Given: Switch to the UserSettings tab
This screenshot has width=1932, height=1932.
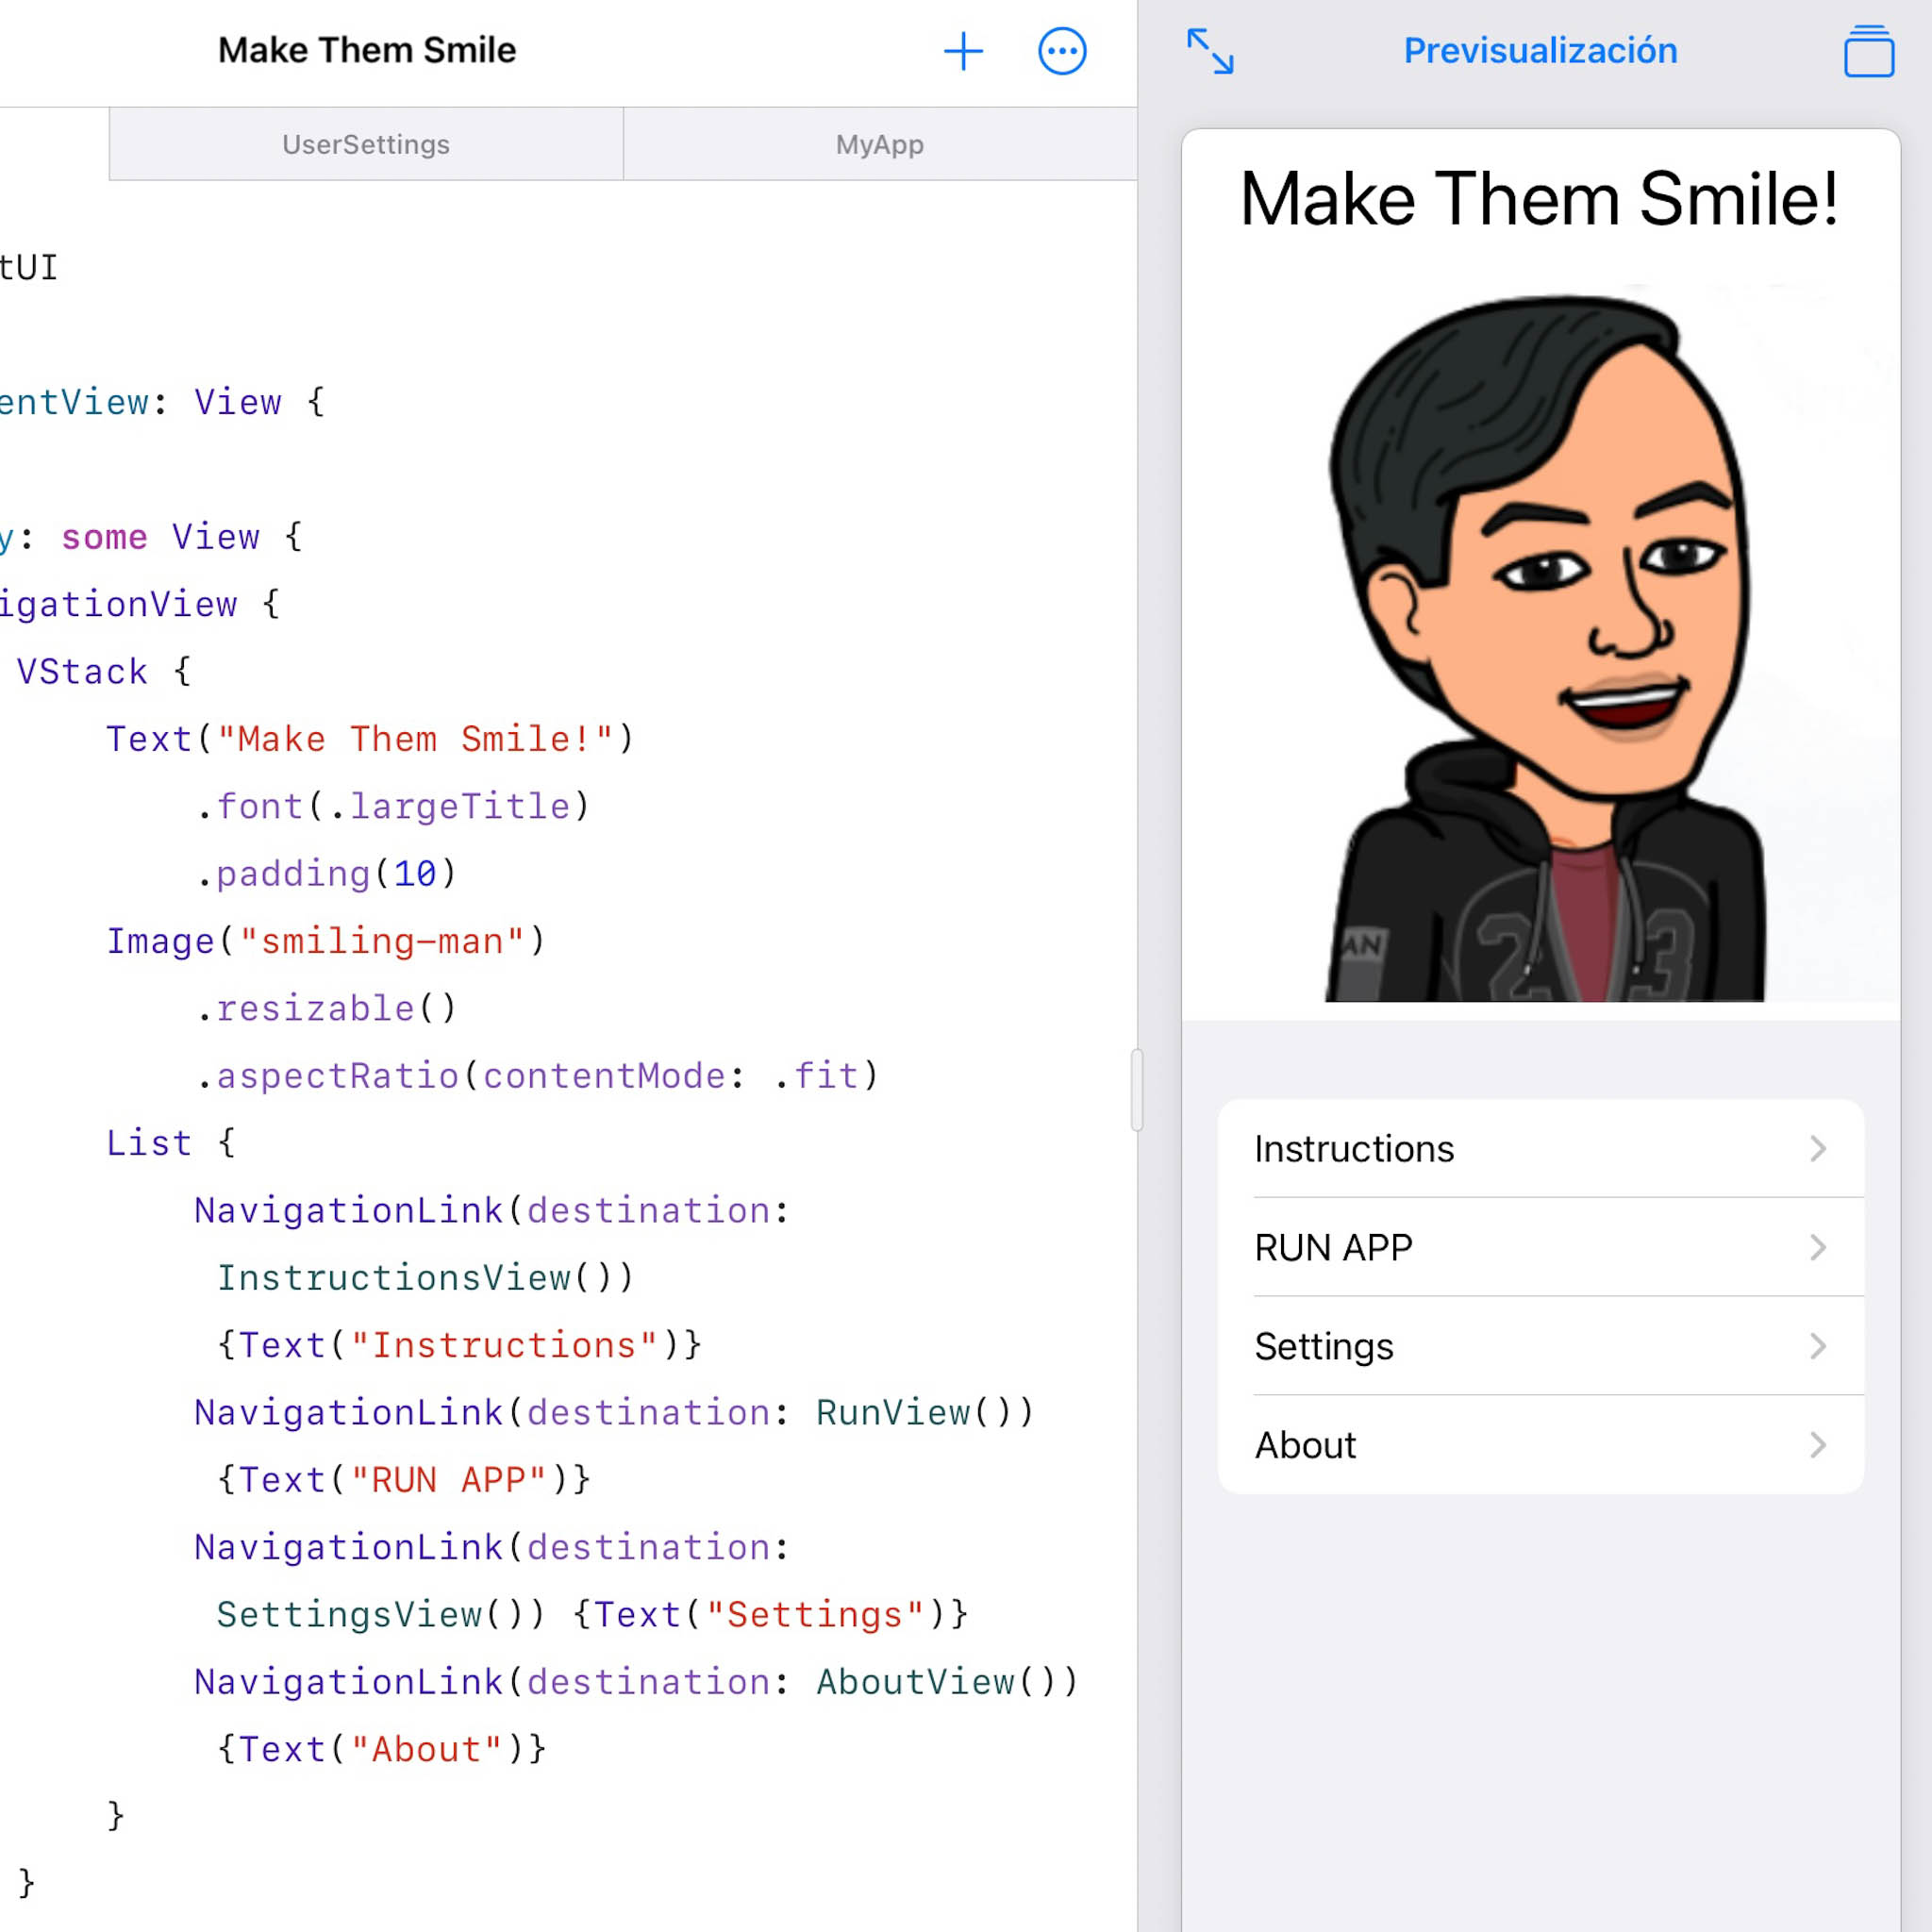Looking at the screenshot, I should point(366,144).
